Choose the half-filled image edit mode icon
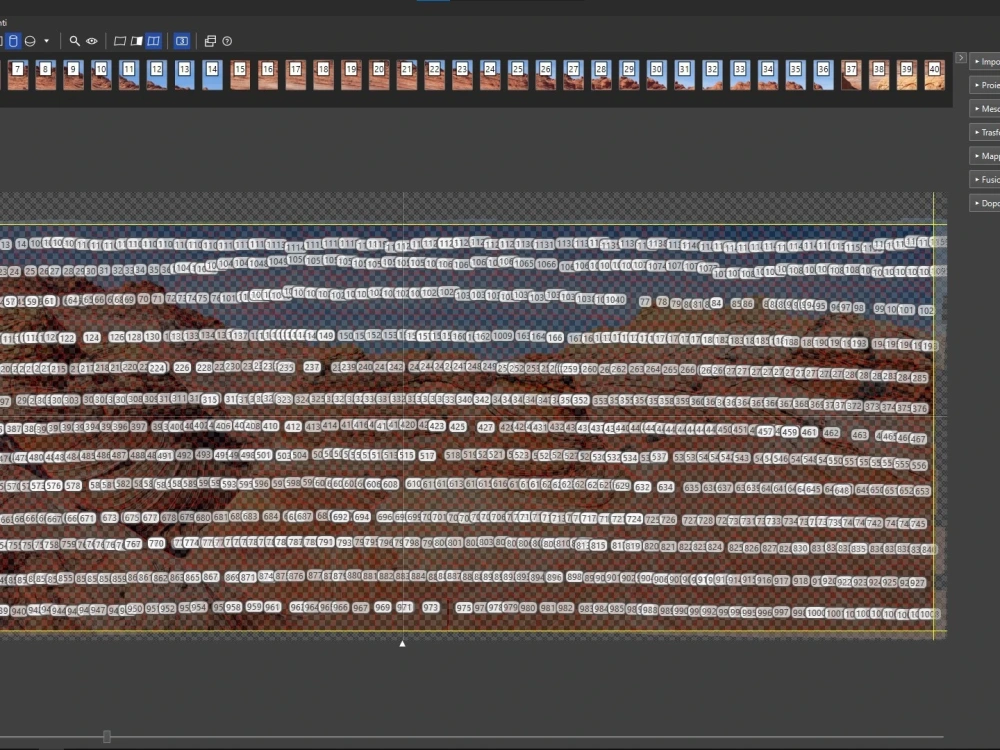Screen dimensions: 1000x750 click(136, 41)
